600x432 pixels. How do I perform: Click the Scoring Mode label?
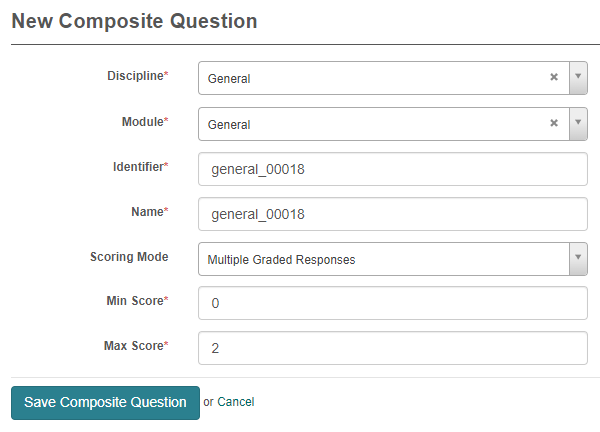click(129, 256)
